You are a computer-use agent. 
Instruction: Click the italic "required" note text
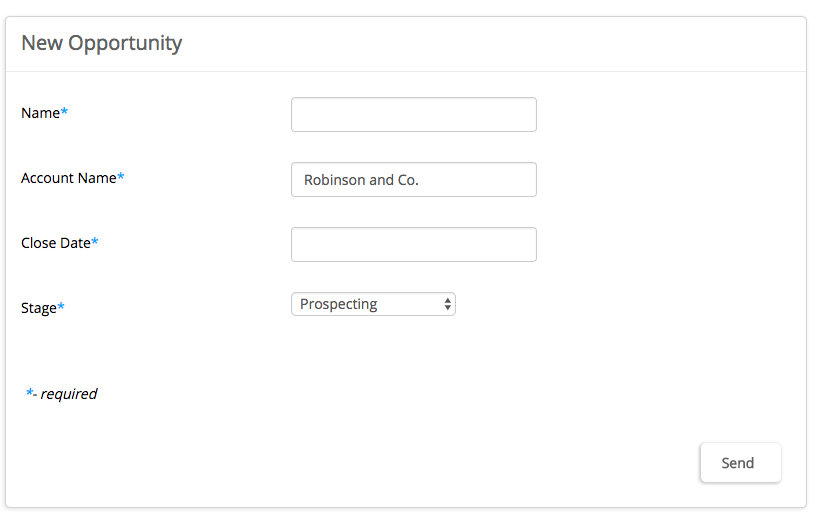click(69, 394)
